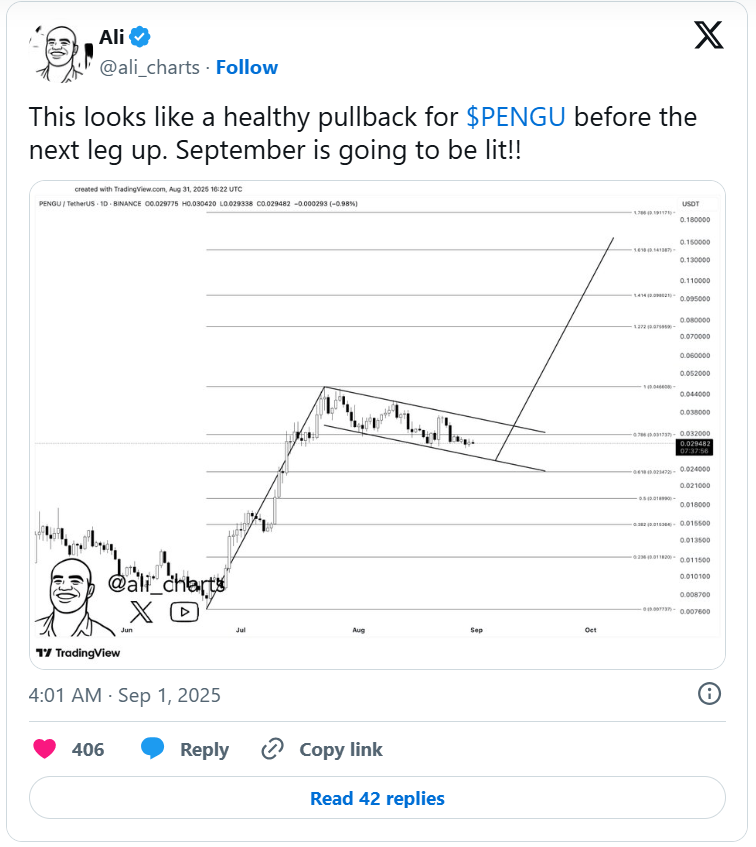
Task: Click the blue verified badge
Action: pos(140,37)
